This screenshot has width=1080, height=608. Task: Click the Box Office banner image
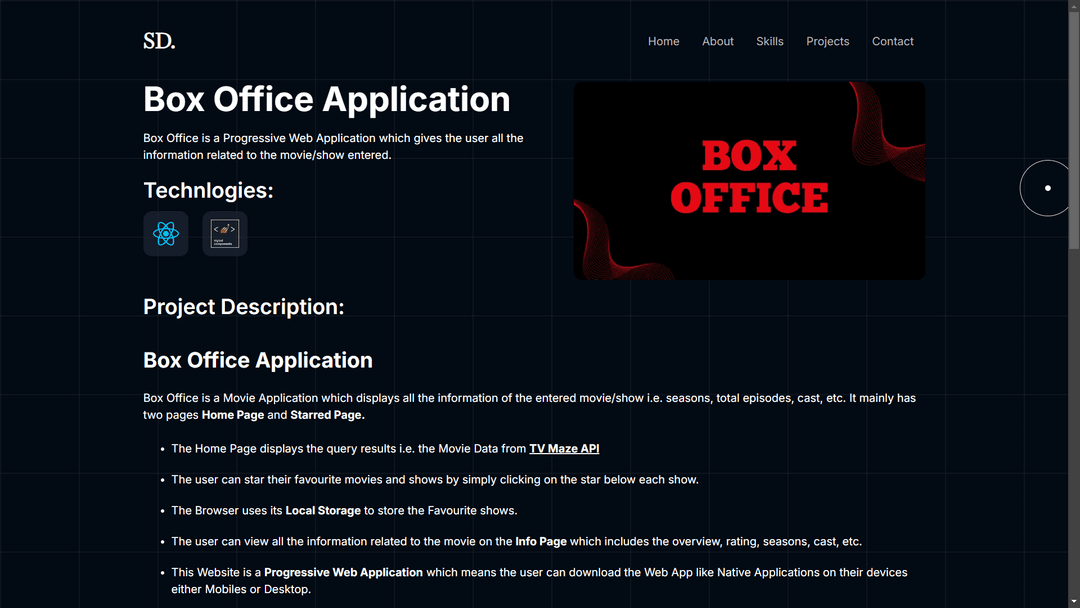748,180
